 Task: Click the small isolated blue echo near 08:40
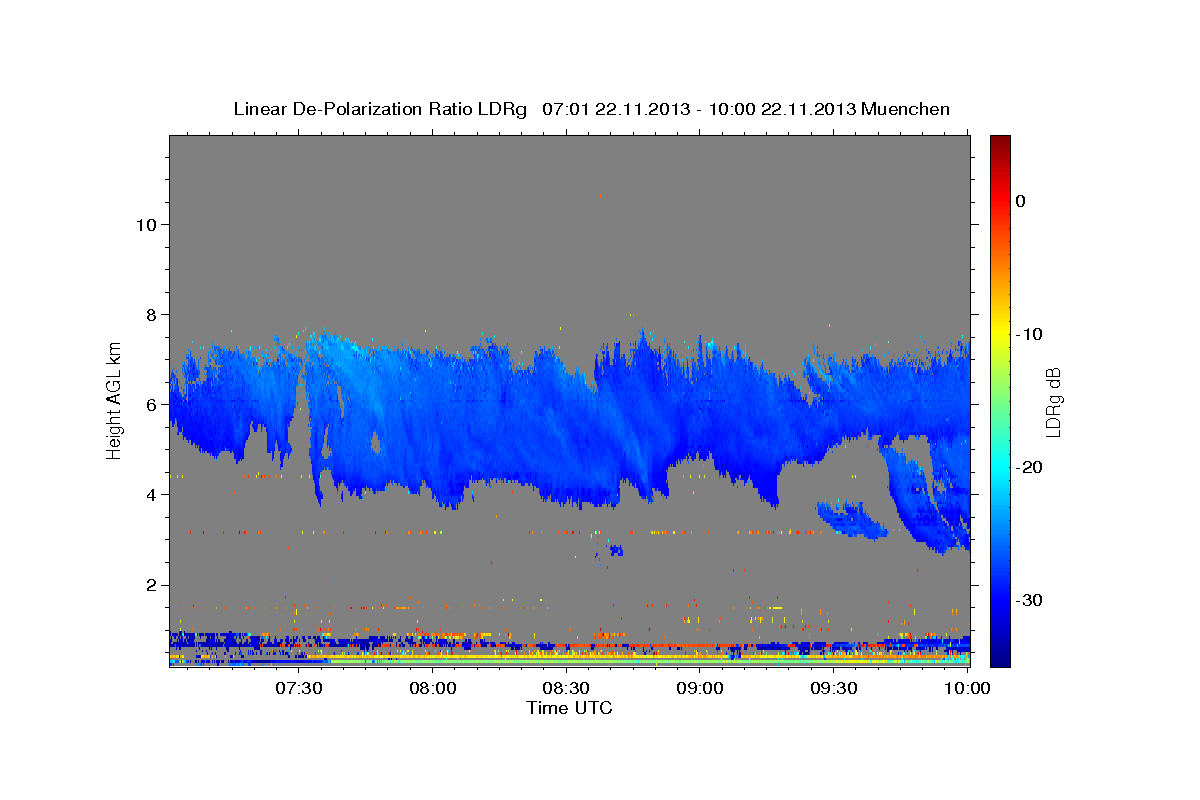click(615, 551)
